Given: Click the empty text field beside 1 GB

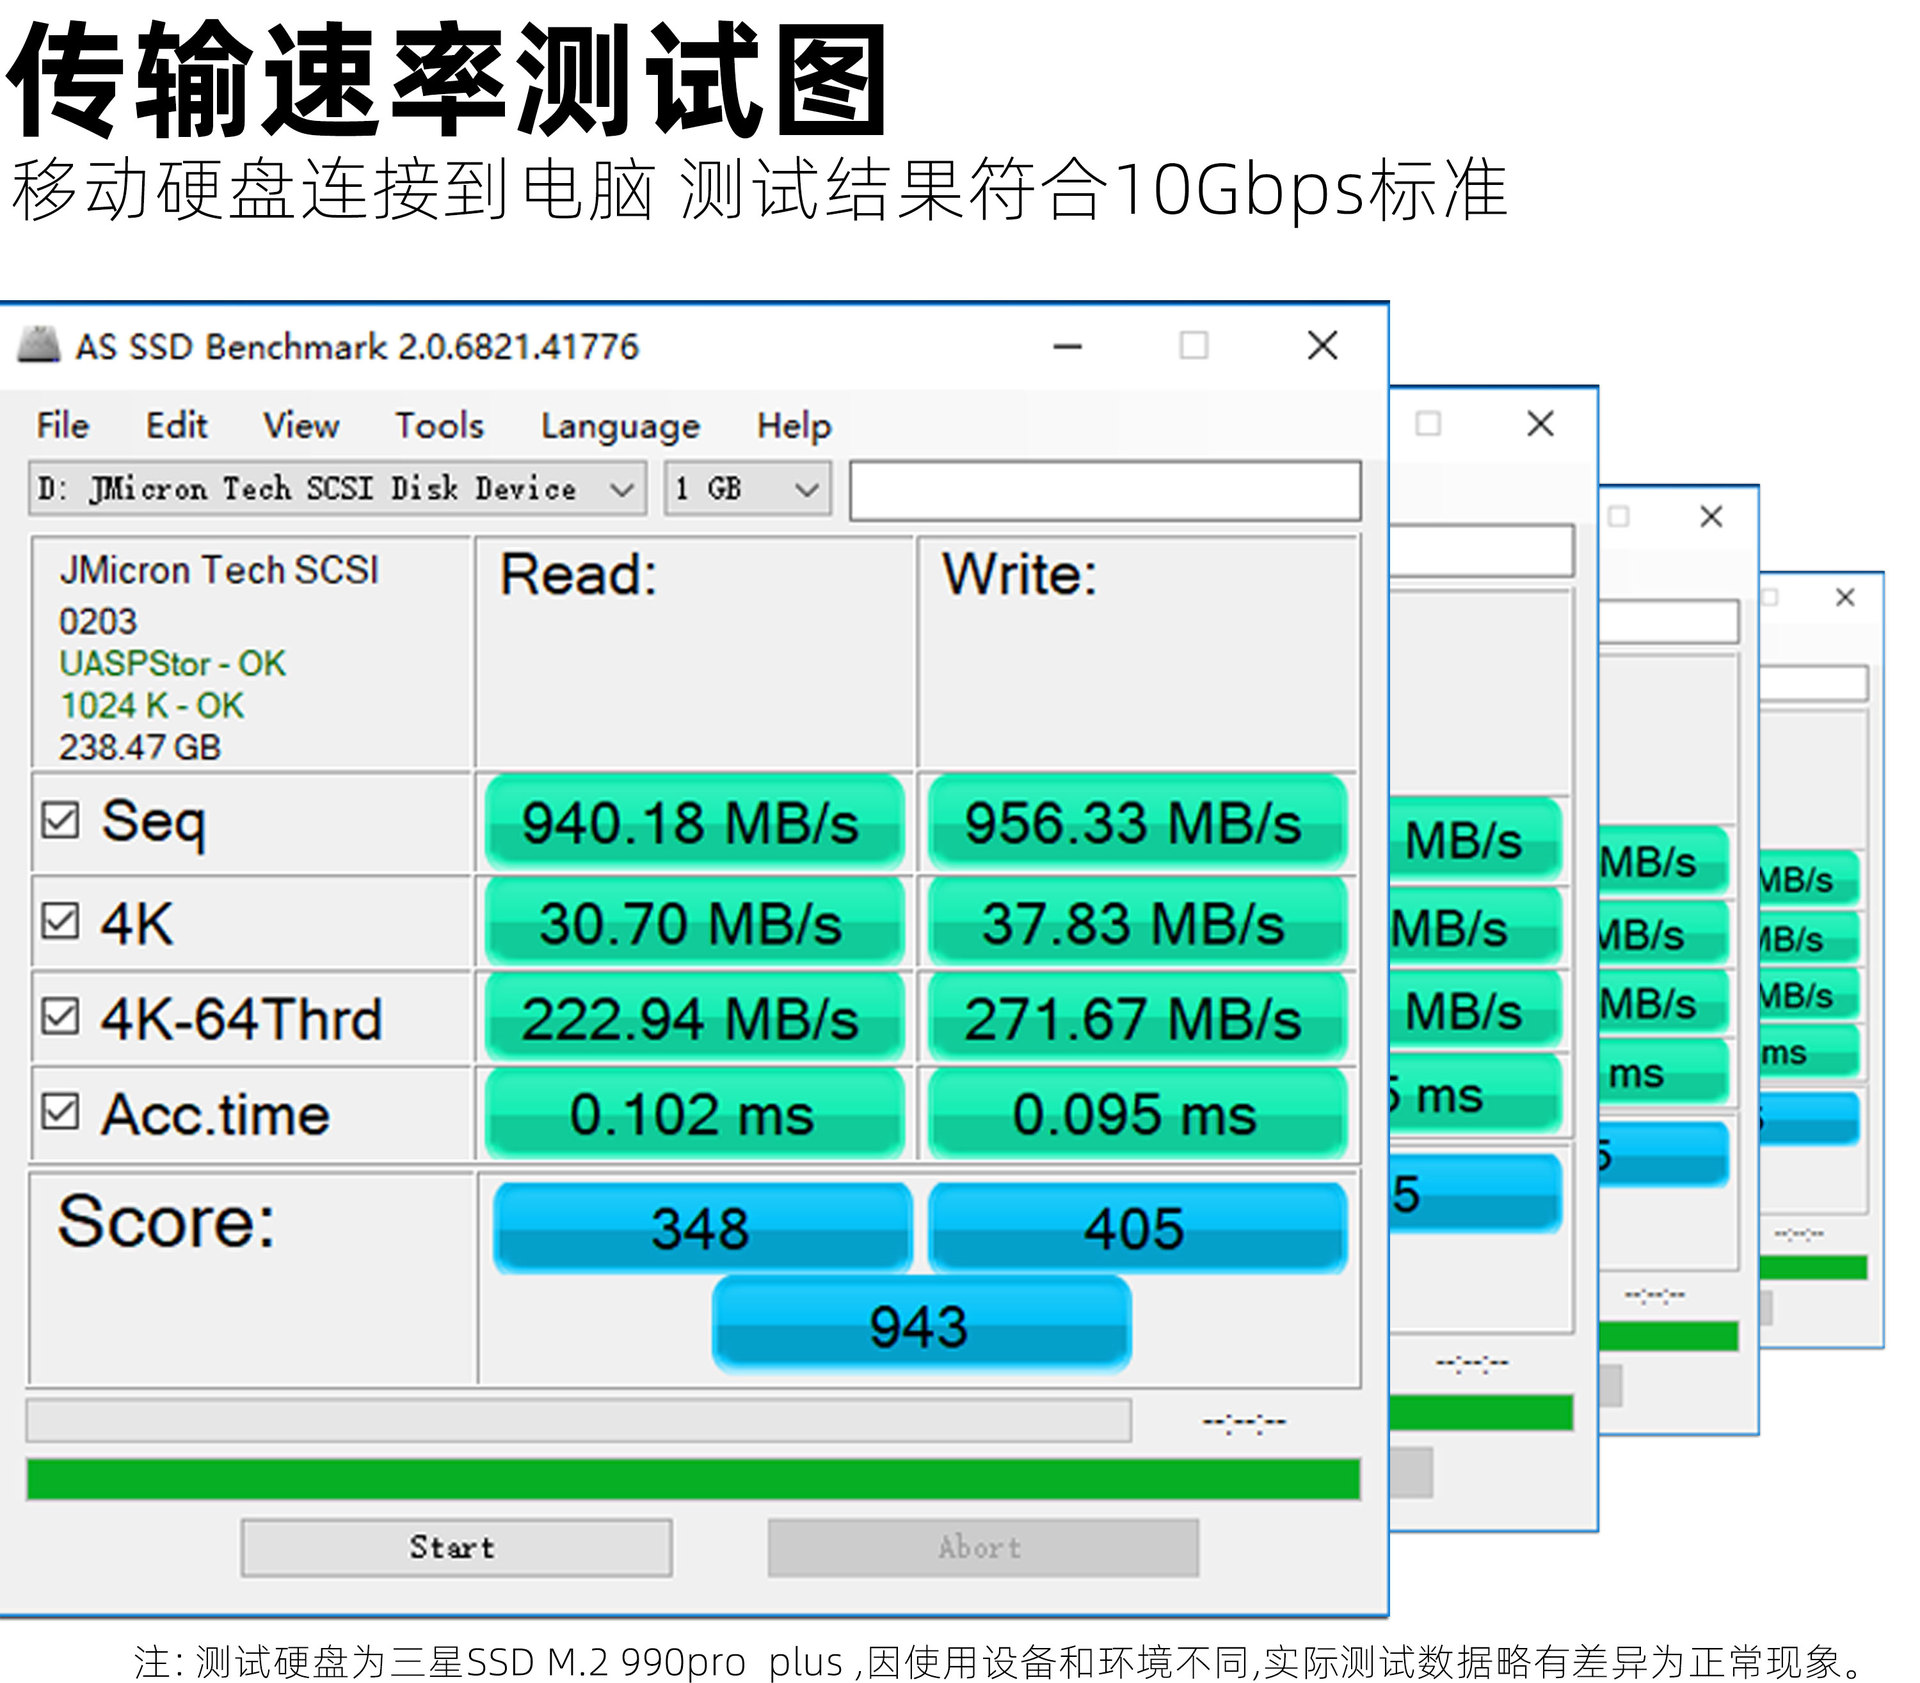Looking at the screenshot, I should (x=1104, y=490).
